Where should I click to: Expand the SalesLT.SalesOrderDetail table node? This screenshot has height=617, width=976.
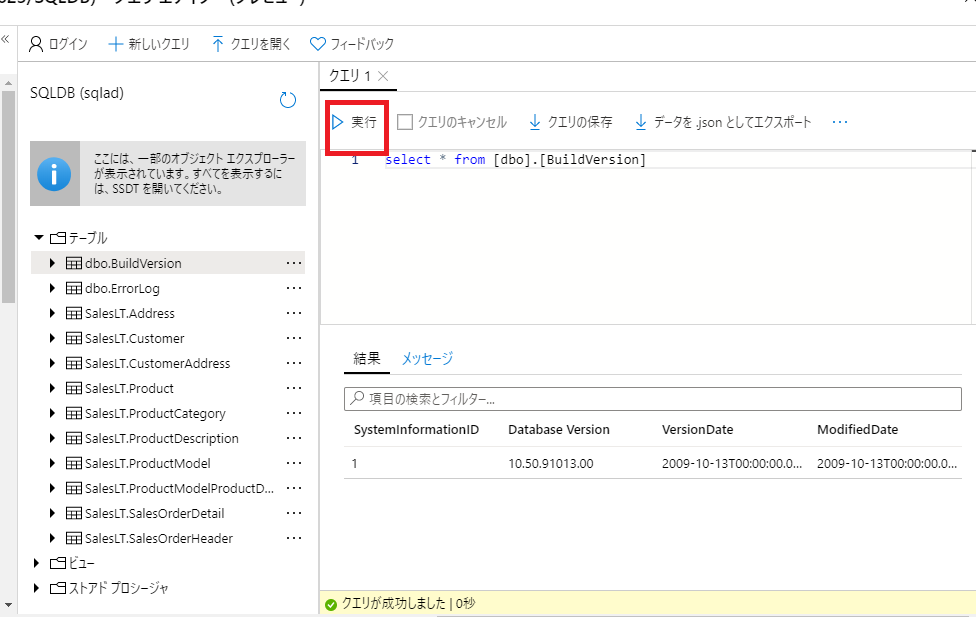(52, 513)
